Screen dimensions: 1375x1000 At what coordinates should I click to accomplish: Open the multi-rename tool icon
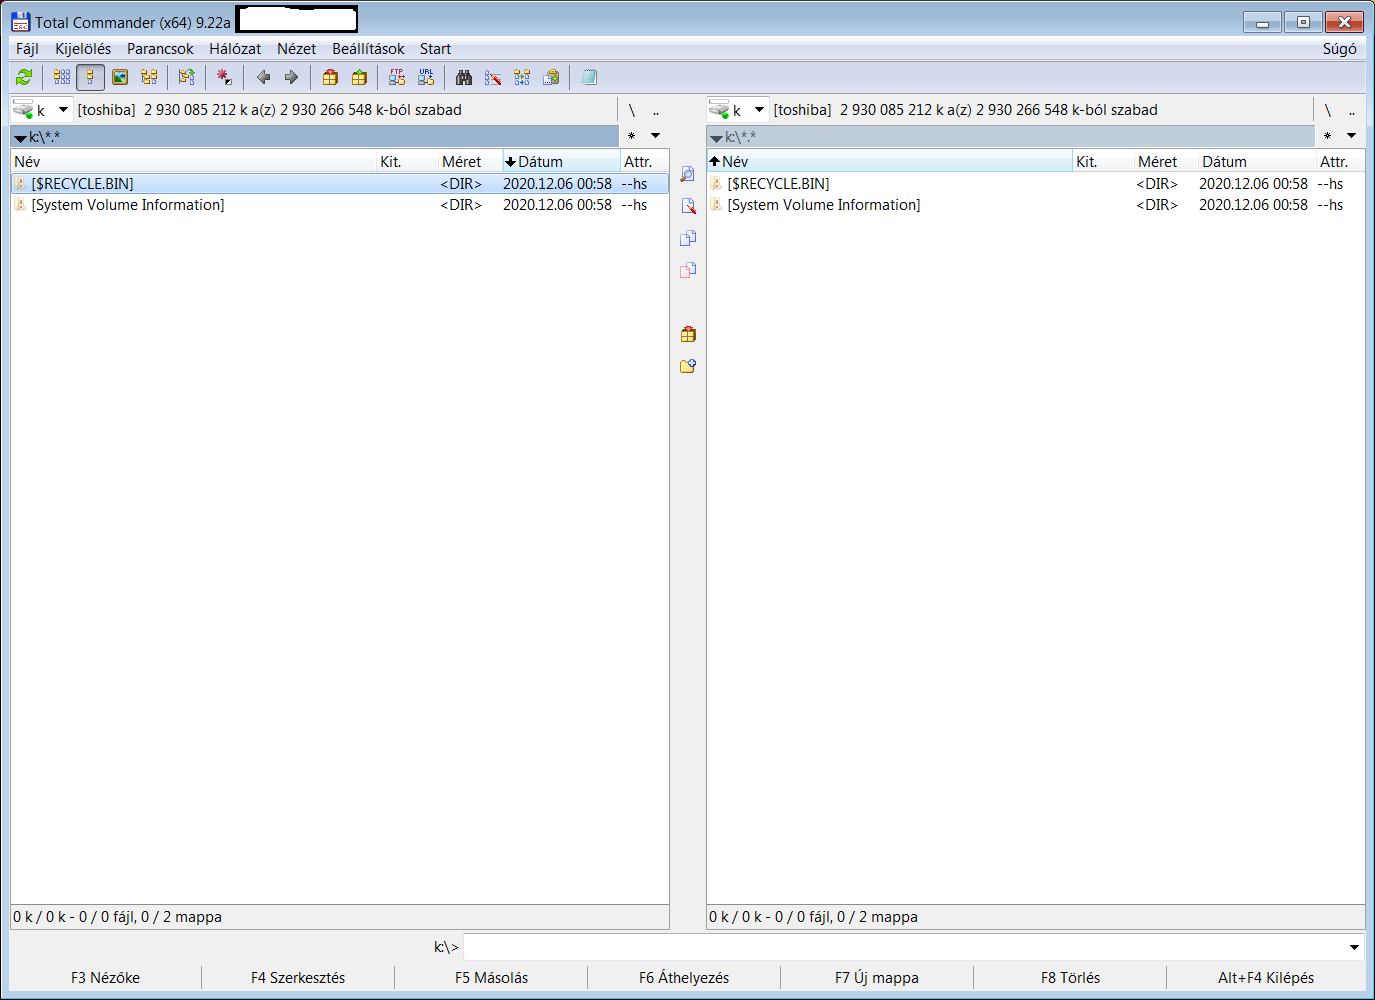coord(493,77)
